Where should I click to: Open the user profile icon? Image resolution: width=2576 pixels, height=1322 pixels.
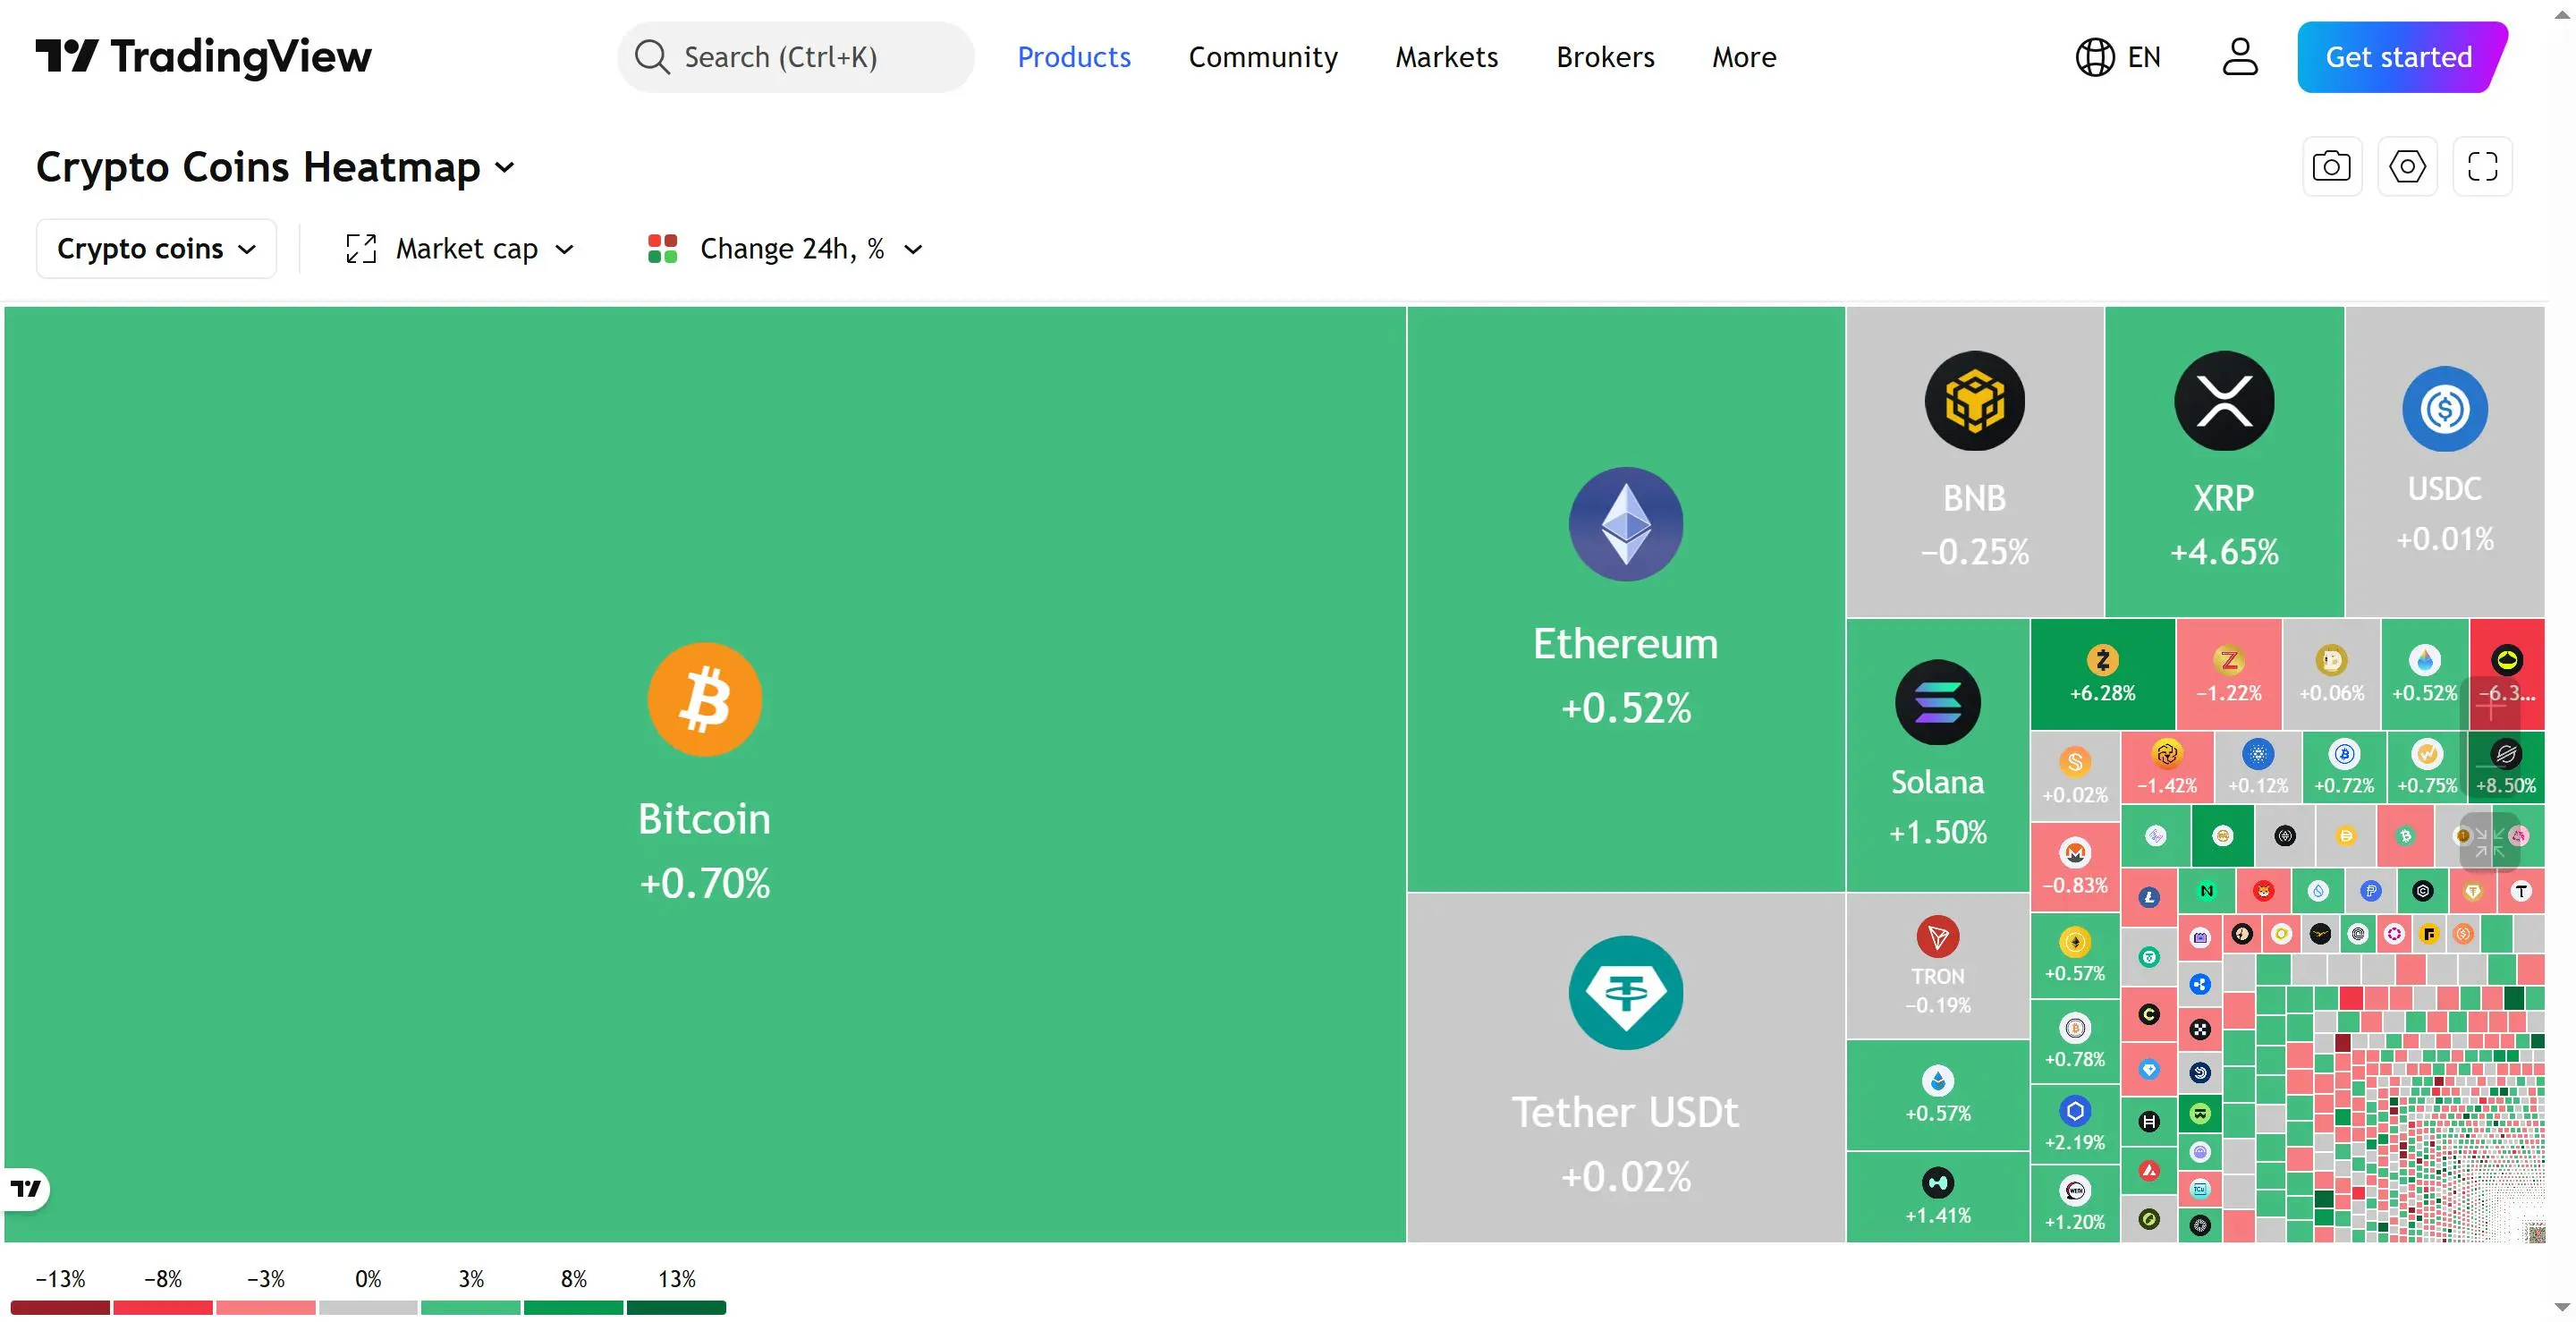coord(2240,57)
